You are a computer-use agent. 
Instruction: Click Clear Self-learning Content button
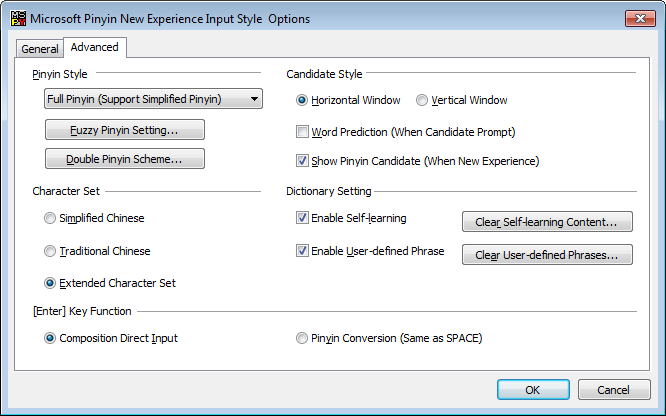(x=546, y=222)
